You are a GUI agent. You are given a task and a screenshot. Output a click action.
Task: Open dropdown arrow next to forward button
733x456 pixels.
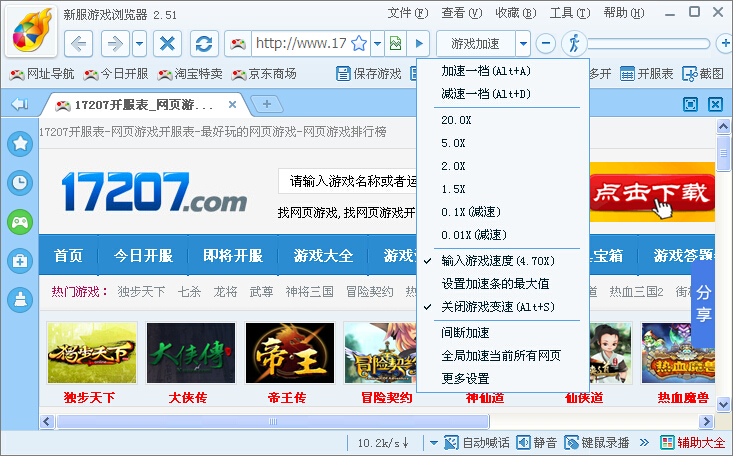[x=139, y=44]
